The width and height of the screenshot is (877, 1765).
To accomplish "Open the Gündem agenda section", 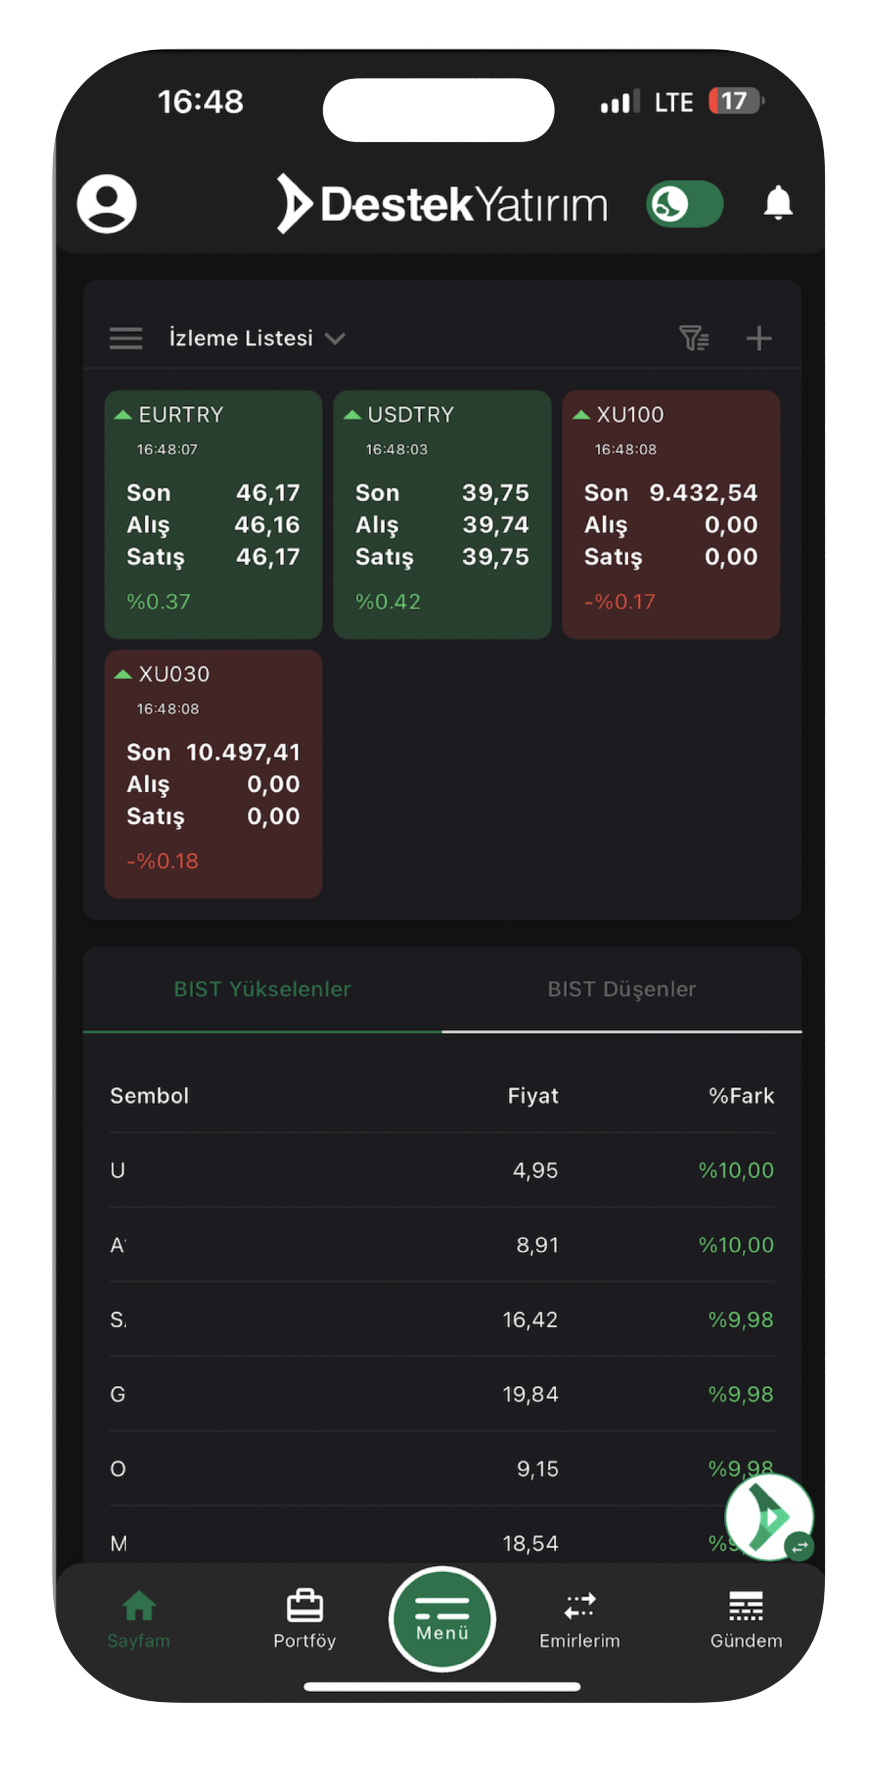I will (746, 1618).
